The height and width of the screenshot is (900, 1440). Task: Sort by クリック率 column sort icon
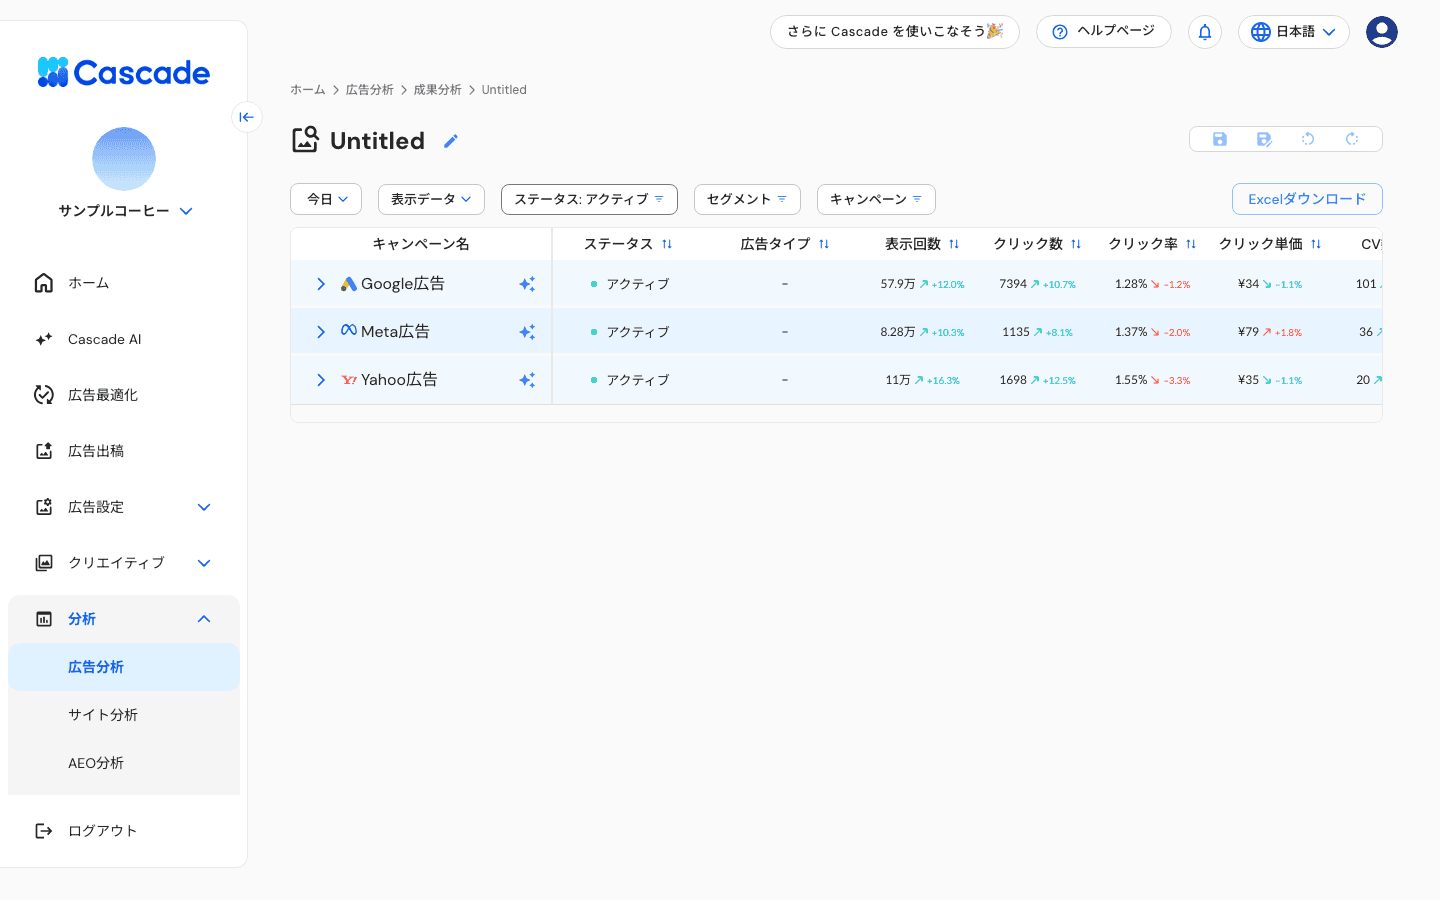point(1191,244)
